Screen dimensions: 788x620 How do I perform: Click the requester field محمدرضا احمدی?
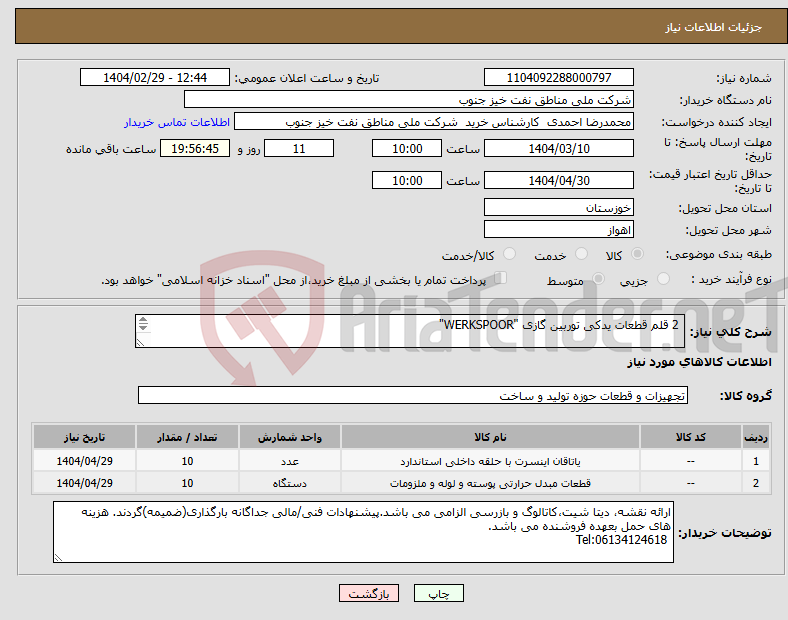pos(434,122)
